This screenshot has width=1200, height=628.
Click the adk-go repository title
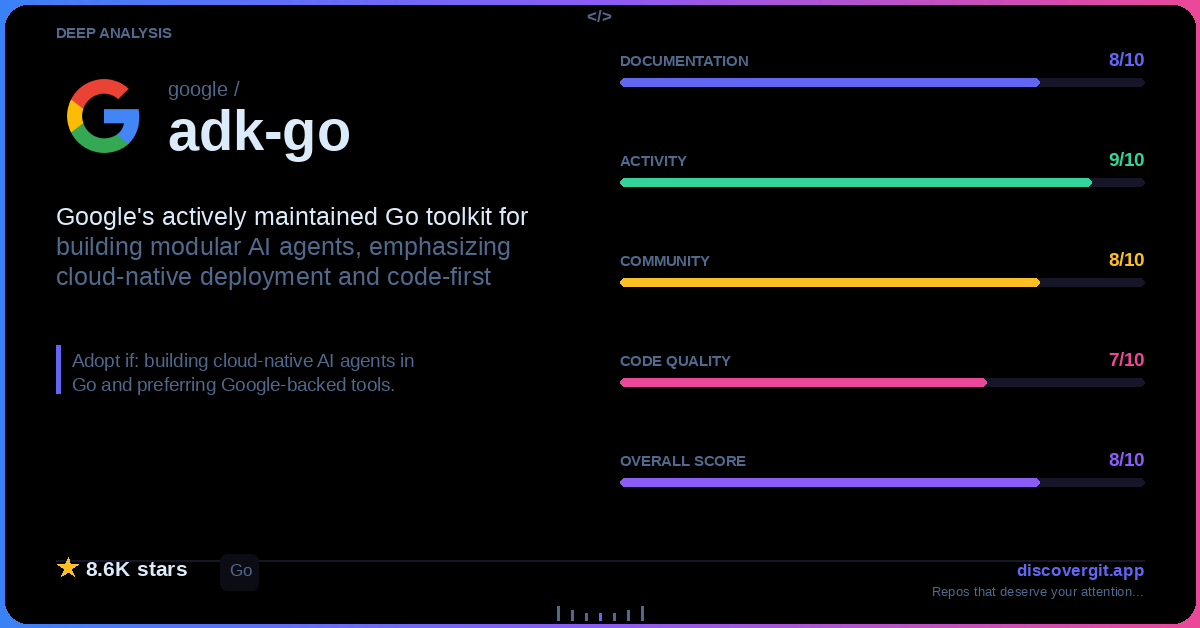coord(259,131)
